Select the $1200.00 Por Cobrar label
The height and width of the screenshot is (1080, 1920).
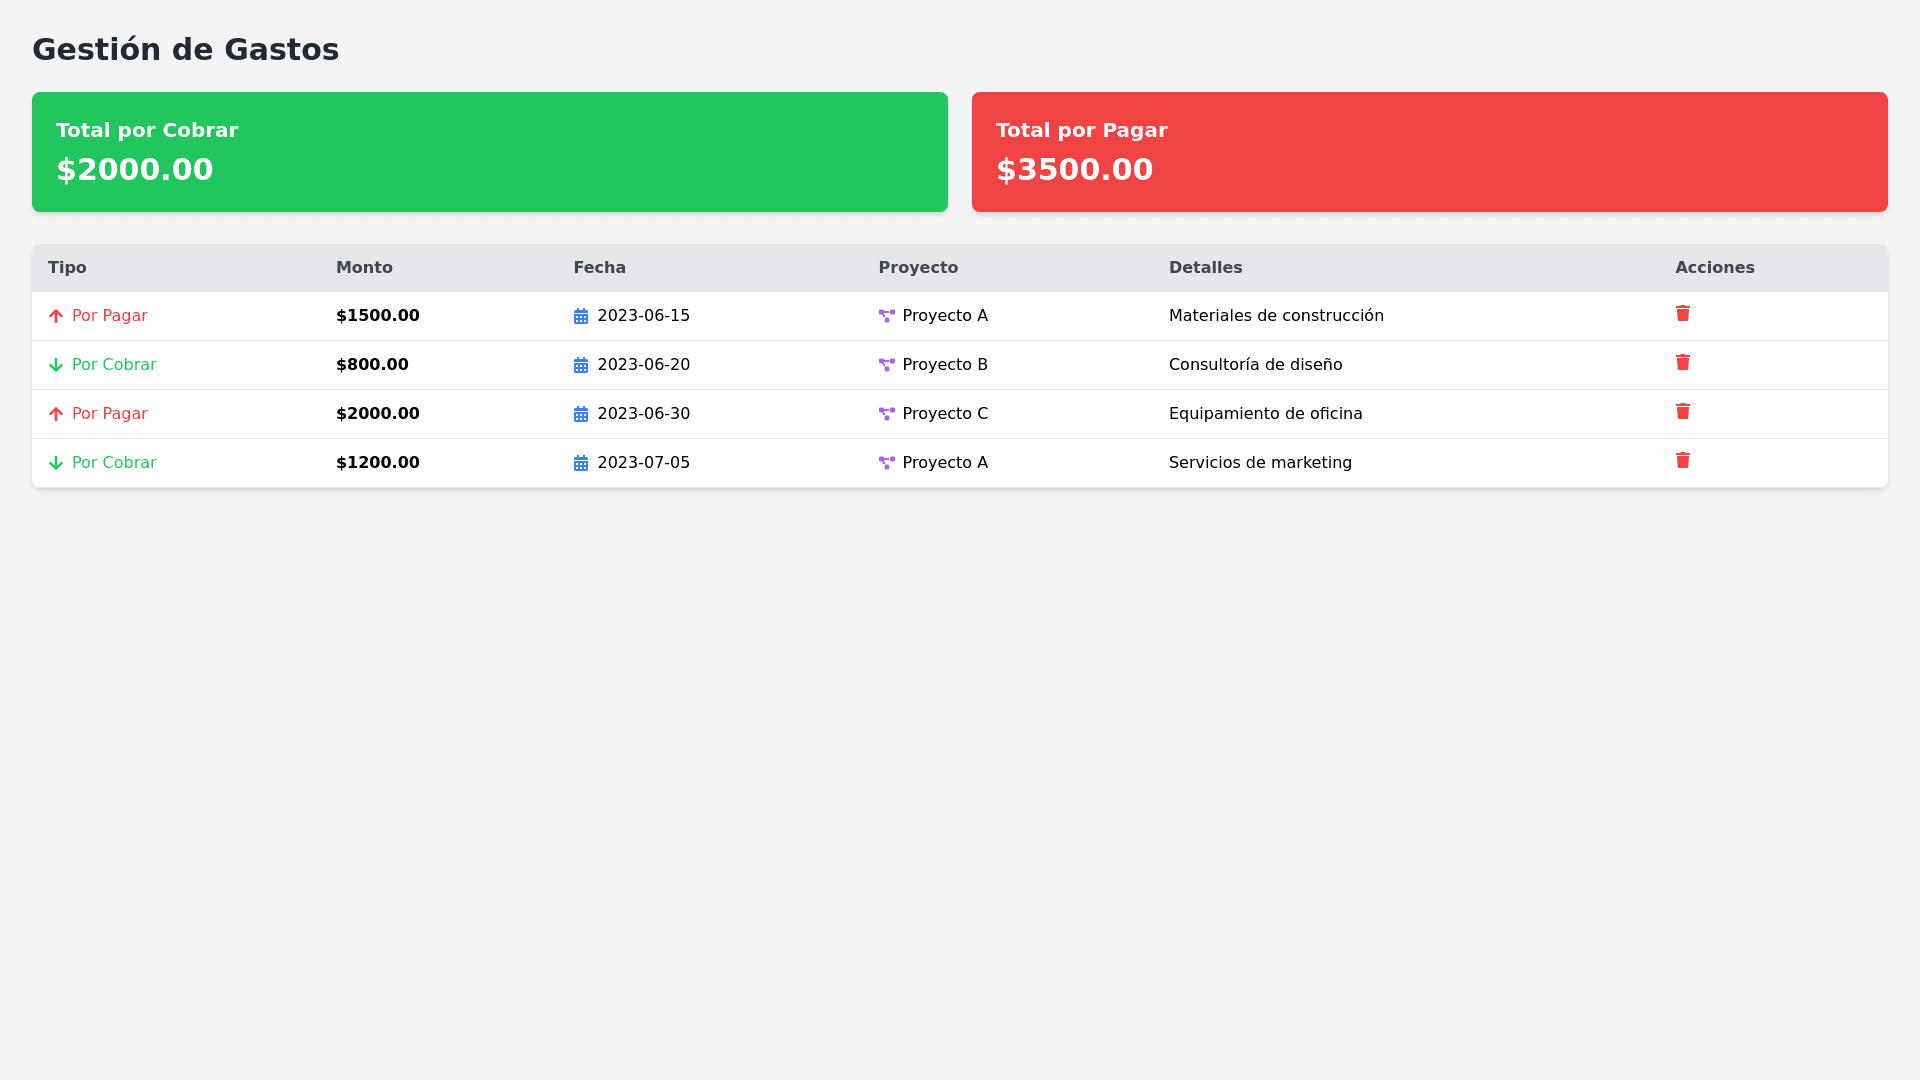point(114,463)
